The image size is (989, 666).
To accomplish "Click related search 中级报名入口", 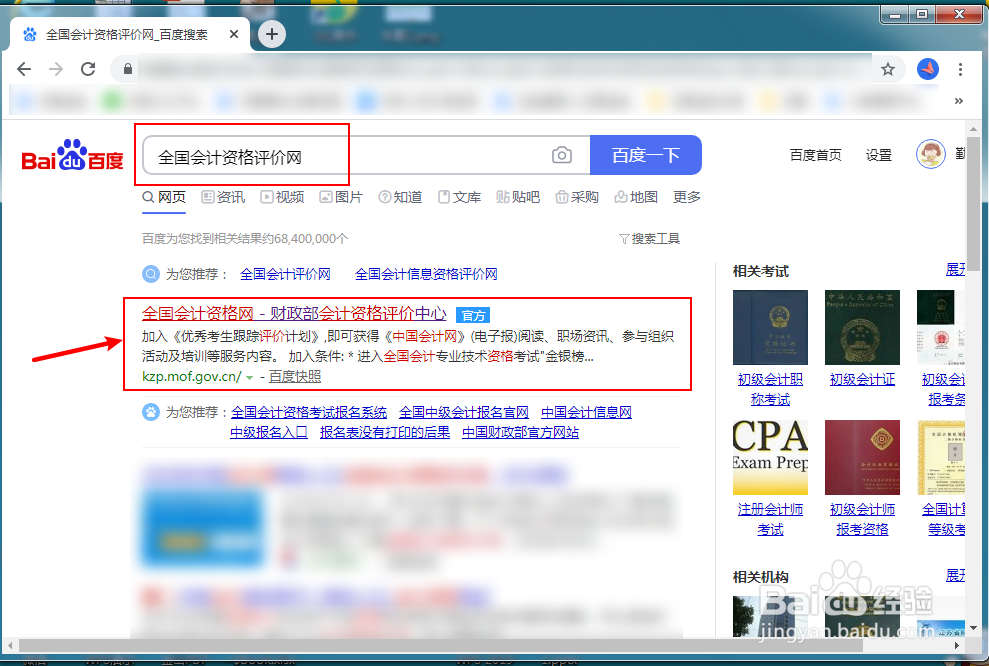I will click(x=269, y=433).
